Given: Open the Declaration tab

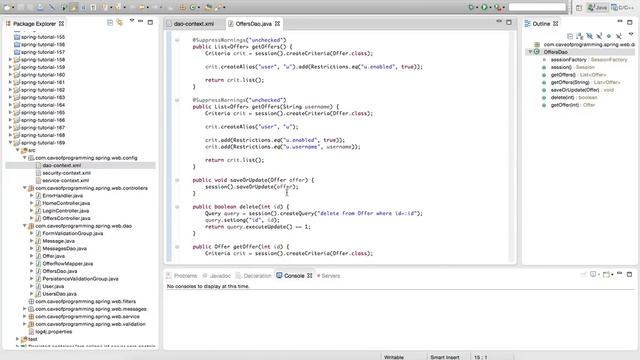Looking at the screenshot, I should [x=253, y=276].
